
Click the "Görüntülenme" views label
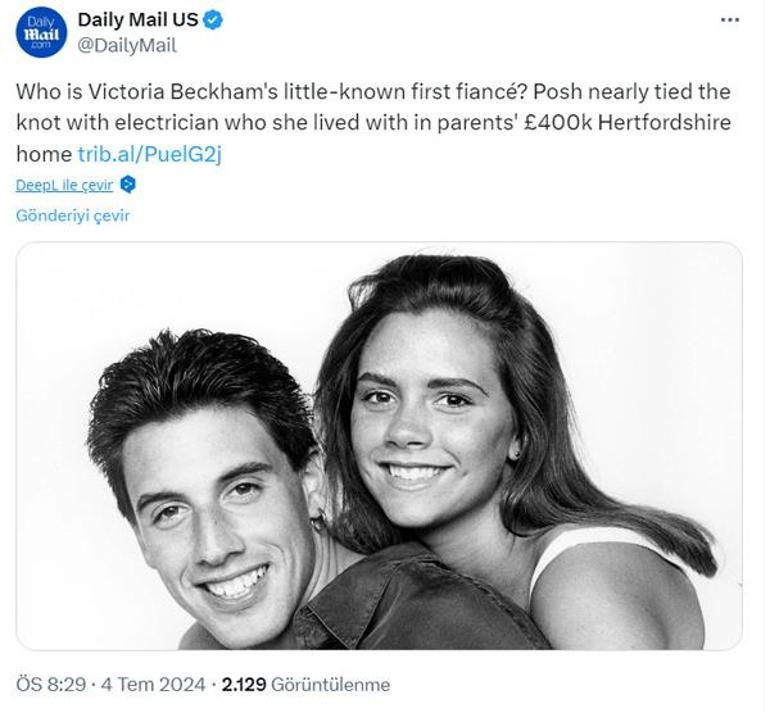click(x=333, y=685)
